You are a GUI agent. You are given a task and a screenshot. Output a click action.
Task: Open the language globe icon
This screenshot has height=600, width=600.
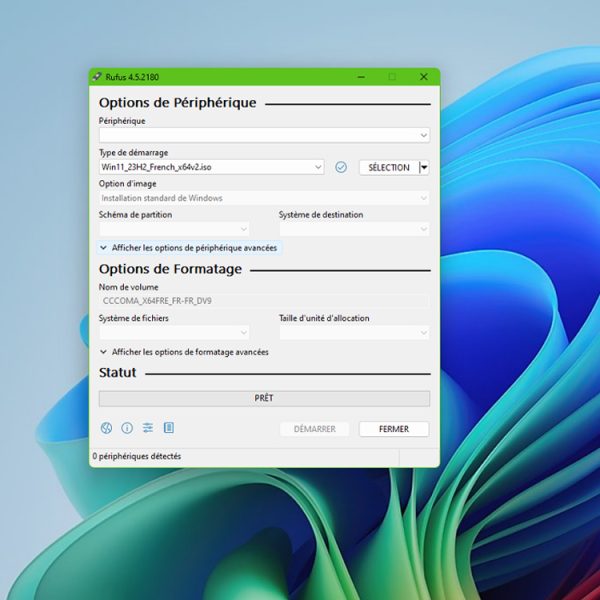tap(106, 428)
